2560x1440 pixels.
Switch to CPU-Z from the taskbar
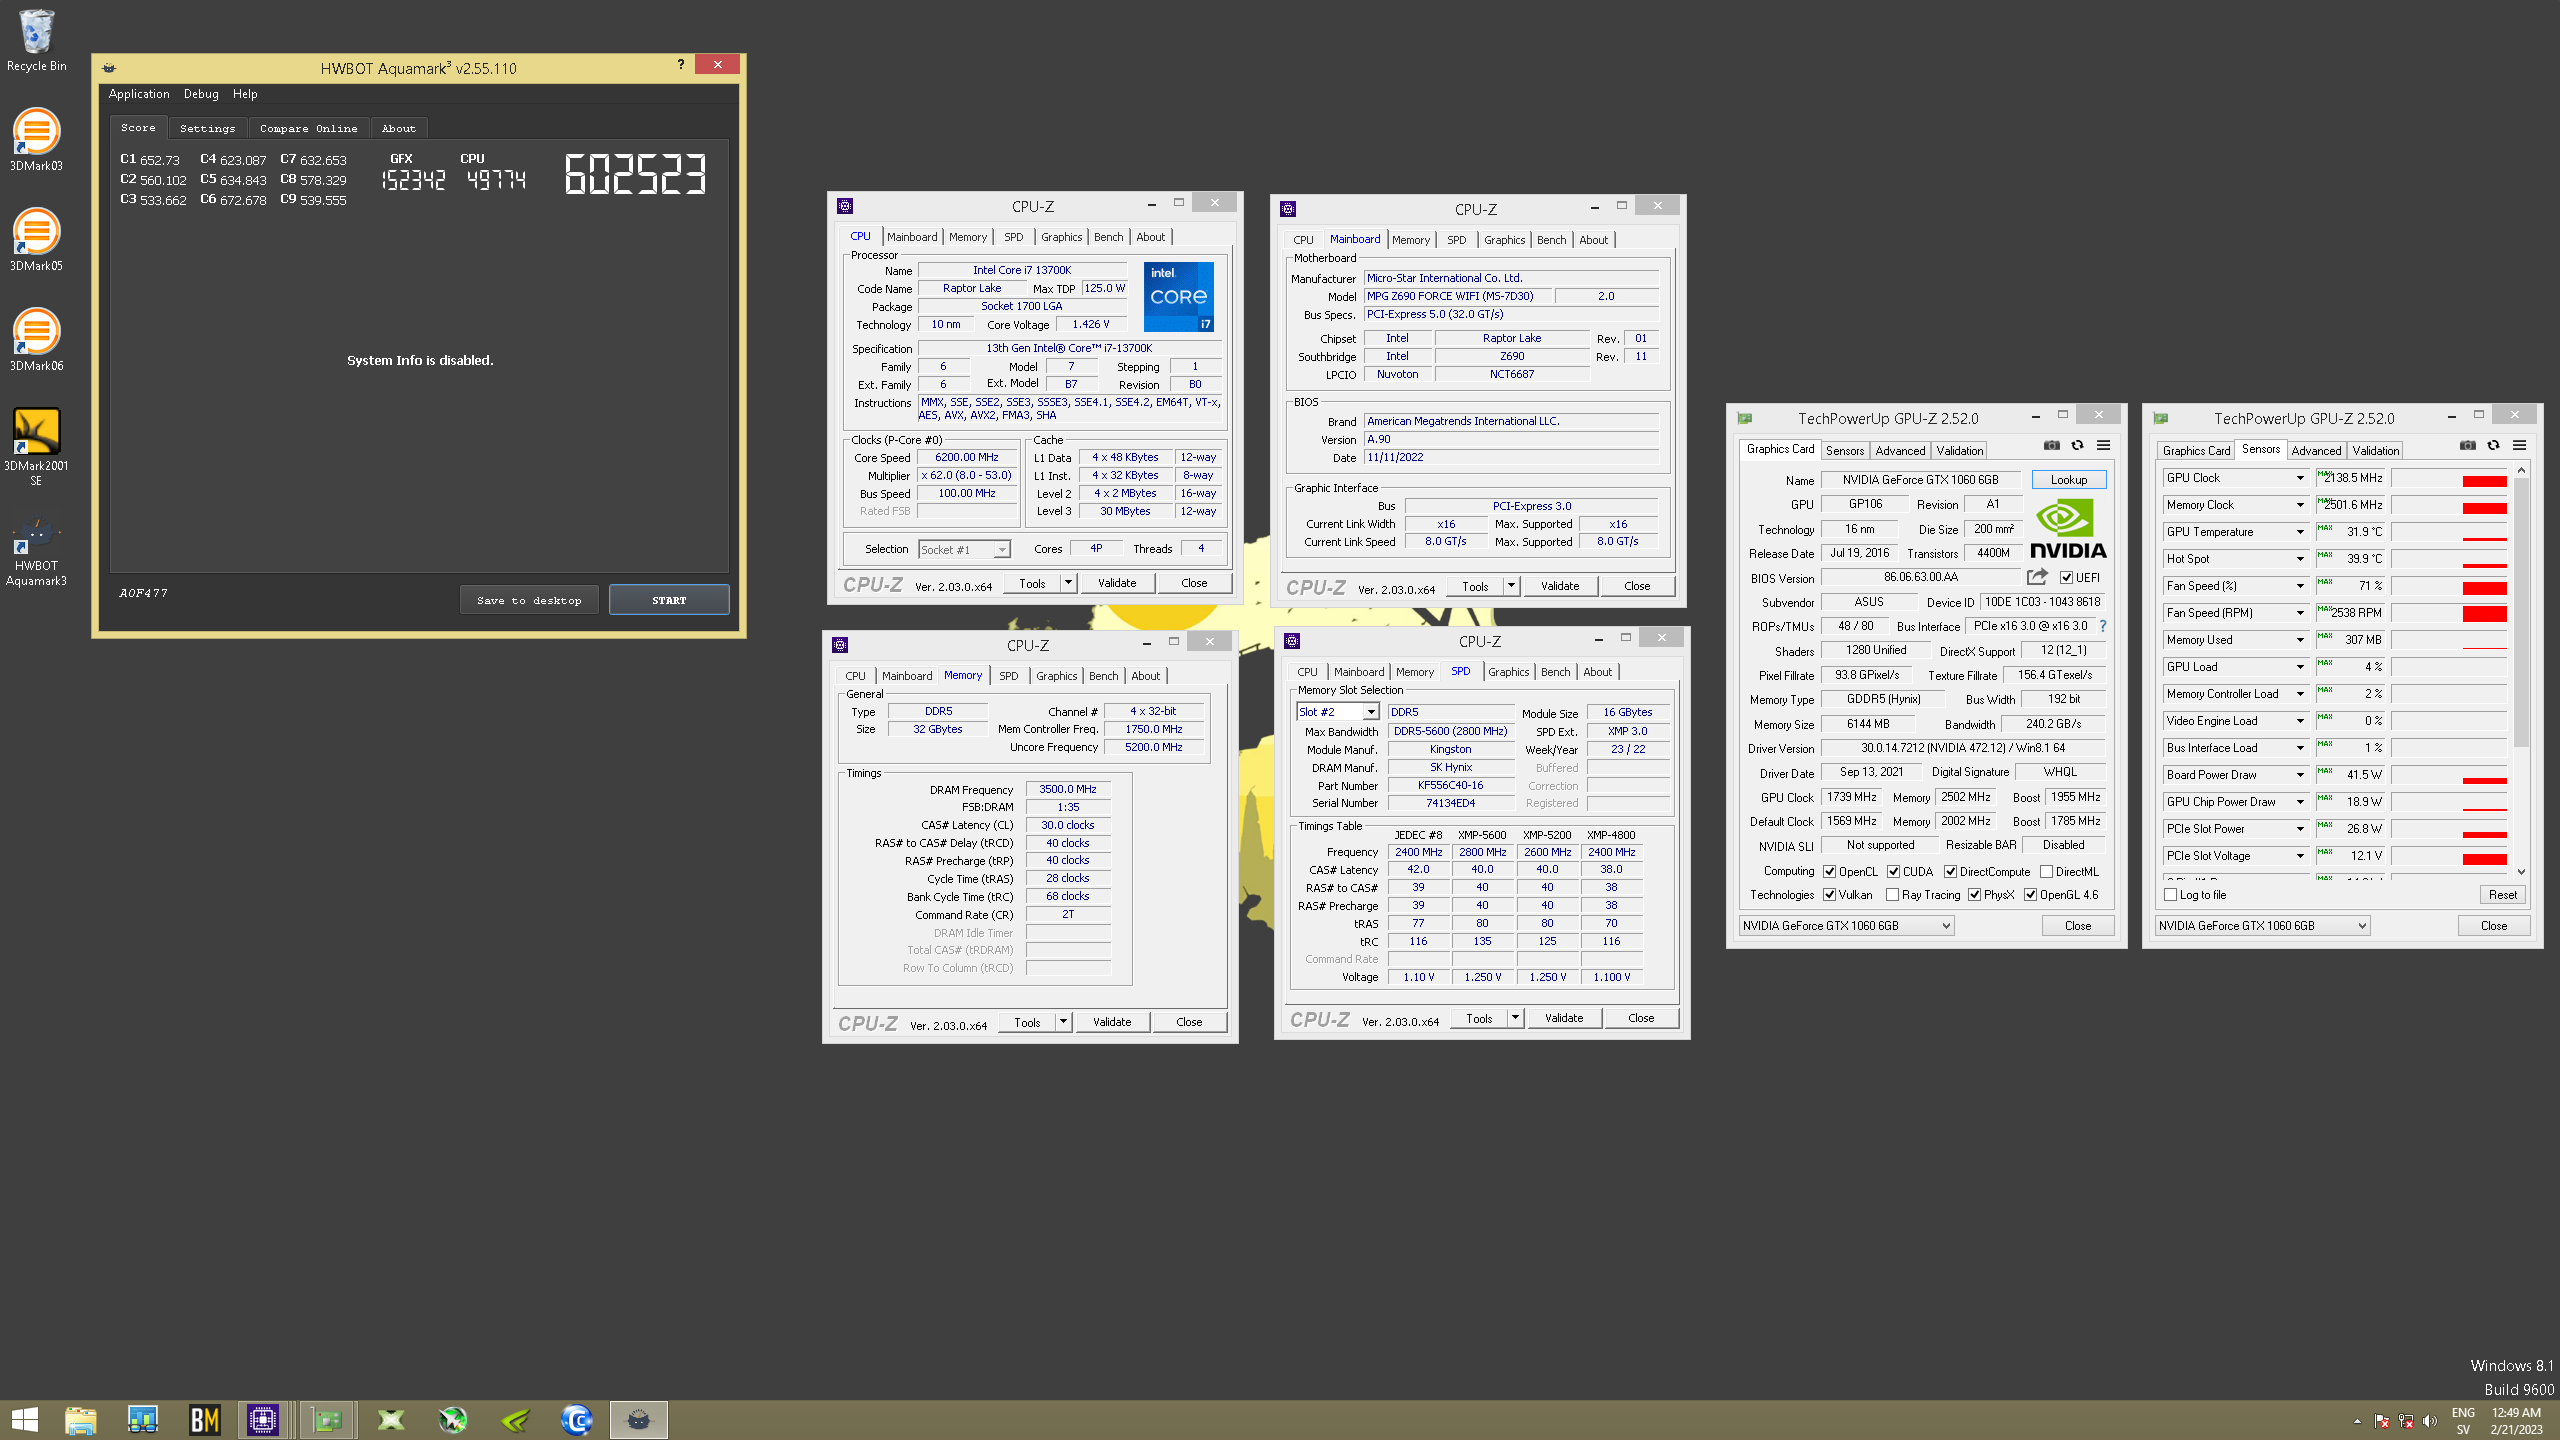coord(263,1419)
